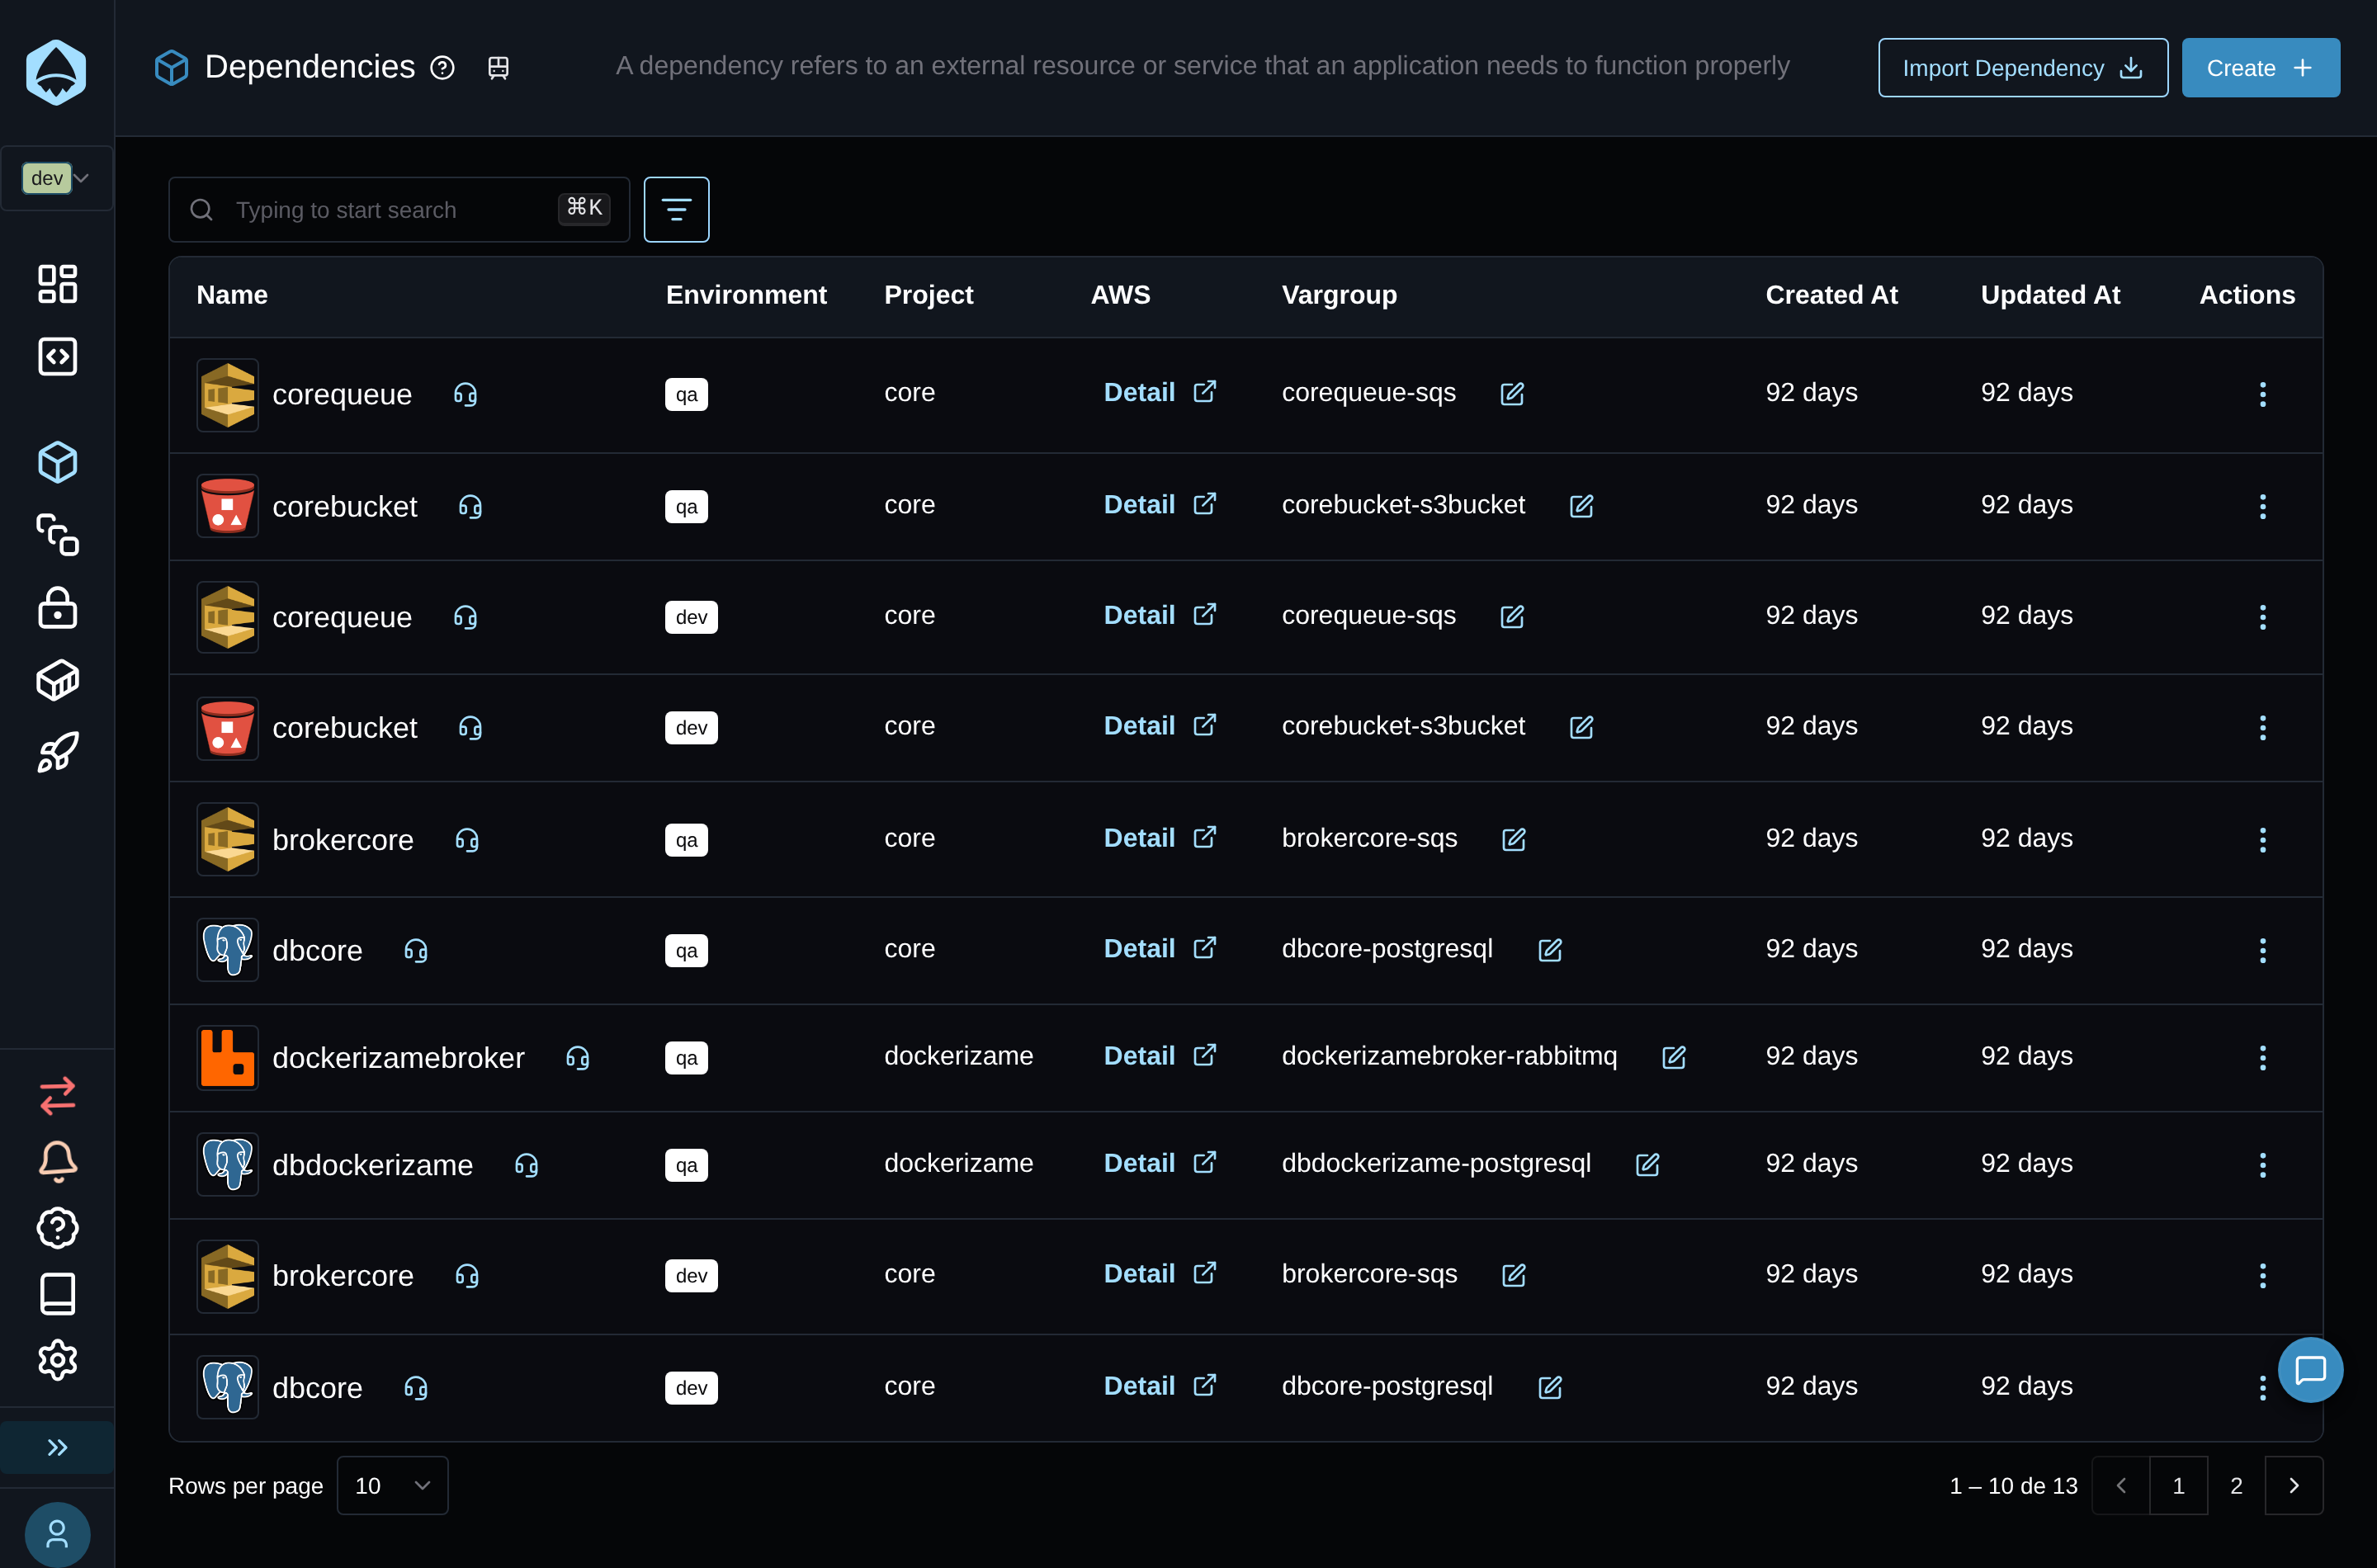Screen dimensions: 2377x1568
Task: Click the dockerizamebroker-rabbitmq vargroup text
Action: tap(1449, 1056)
